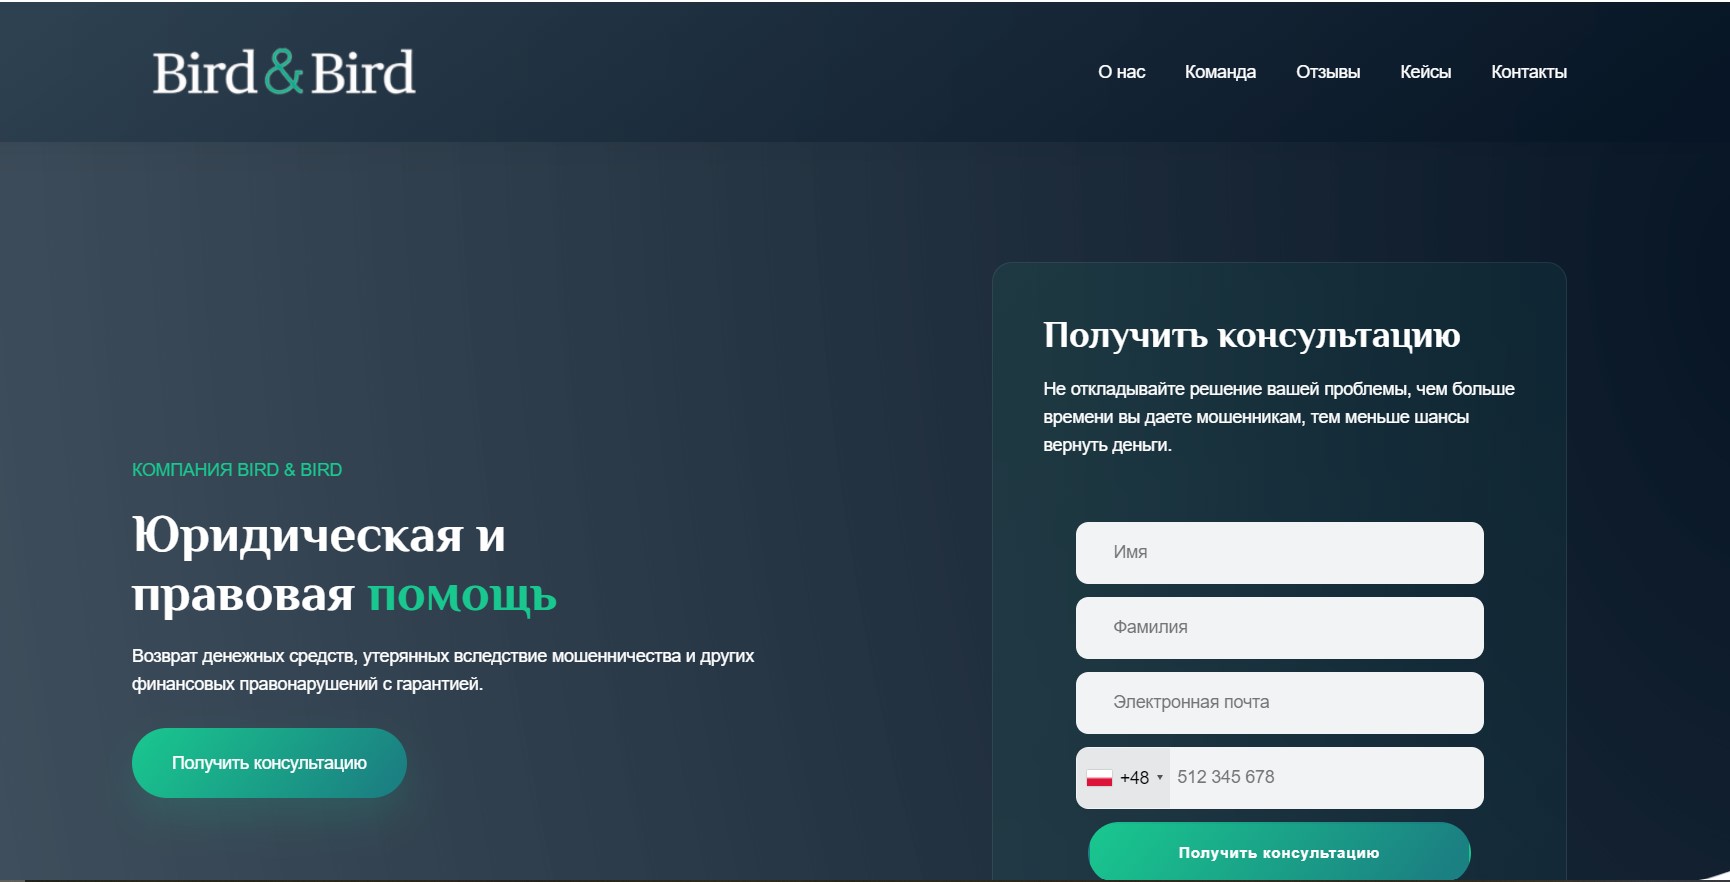Viewport: 1730px width, 882px height.
Task: Open the Отзывы navigation link
Action: (x=1328, y=72)
